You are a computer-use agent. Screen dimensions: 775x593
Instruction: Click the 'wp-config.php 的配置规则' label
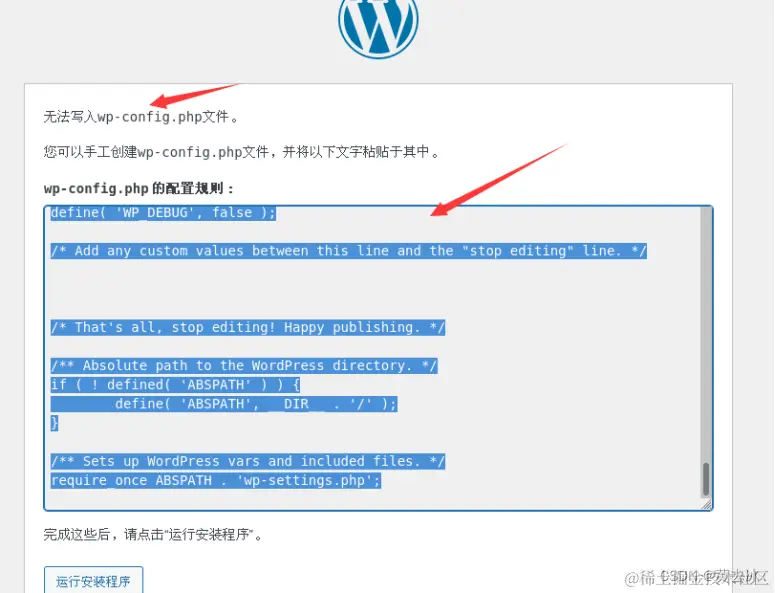coord(138,188)
